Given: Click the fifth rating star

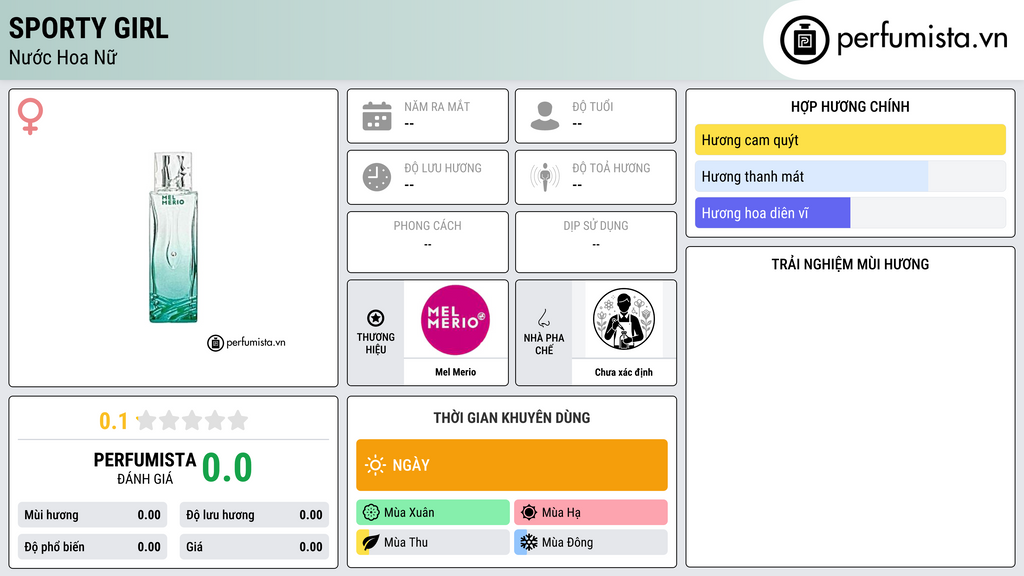Looking at the screenshot, I should 238,420.
